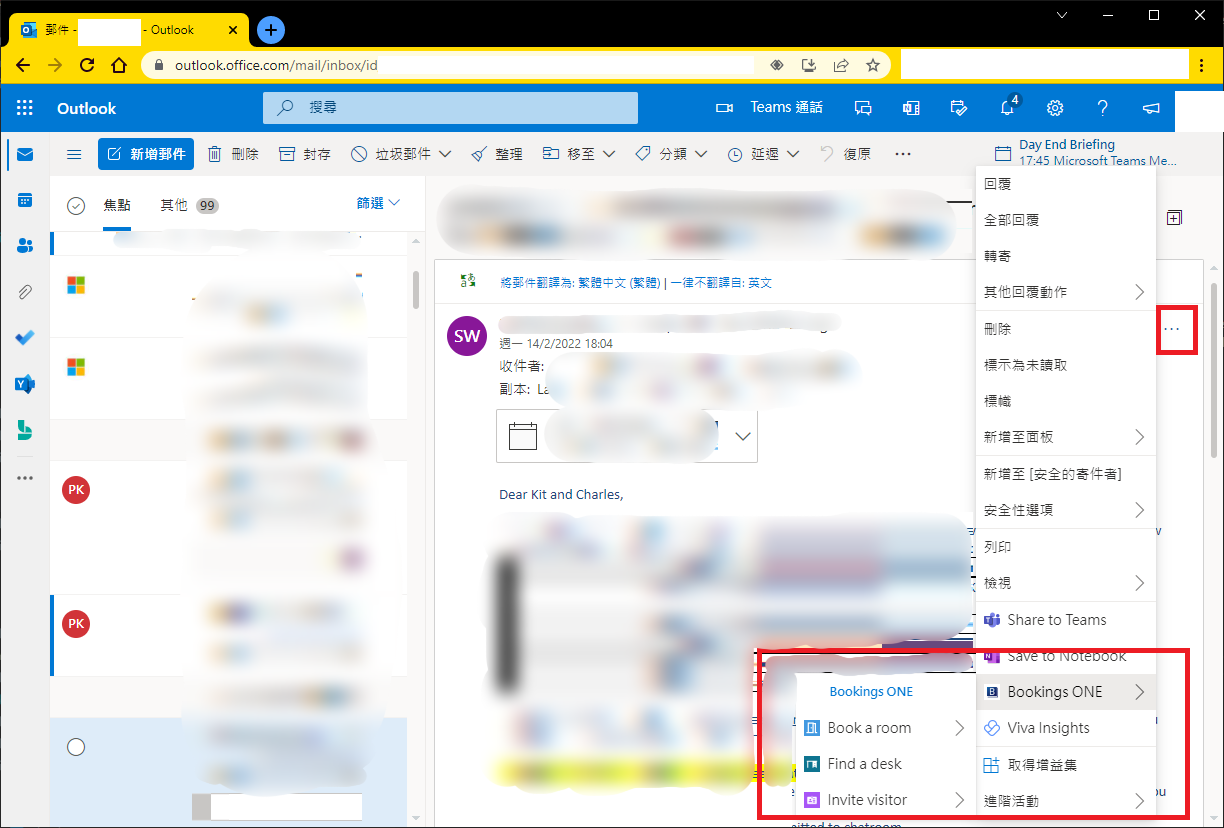Screen dimensions: 1224x828
Task: Open Yammer from the left sidebar
Action: (25, 384)
